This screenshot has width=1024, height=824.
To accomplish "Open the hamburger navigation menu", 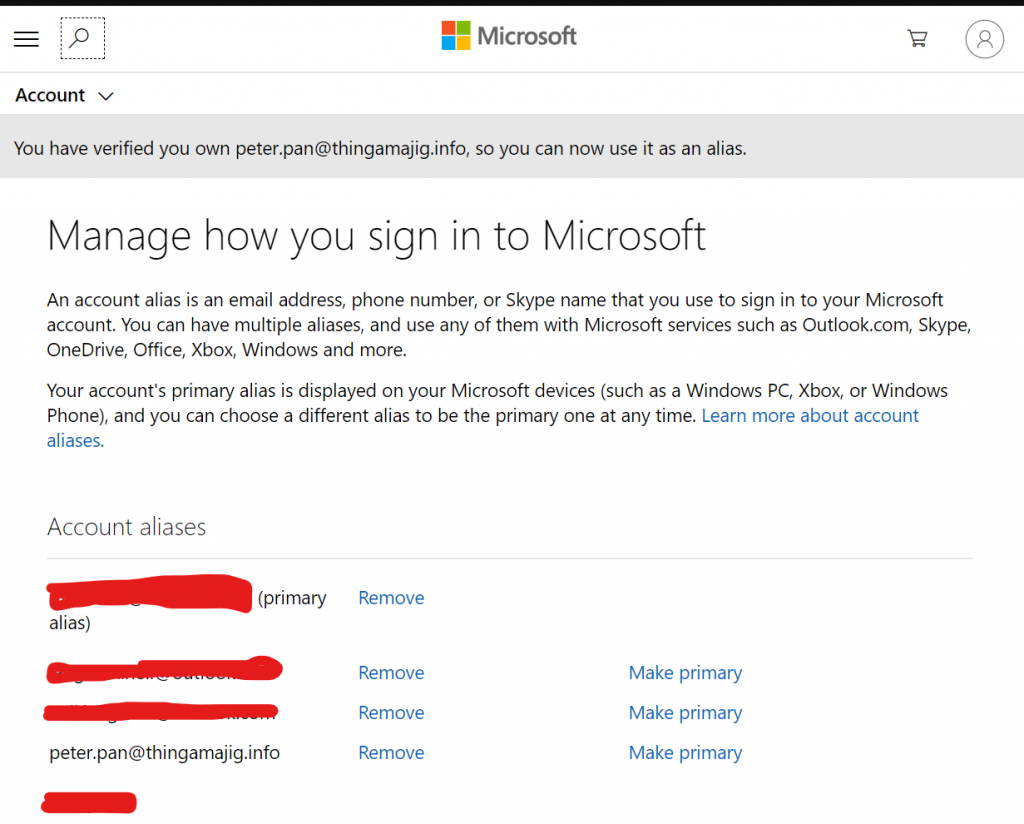I will pos(26,39).
